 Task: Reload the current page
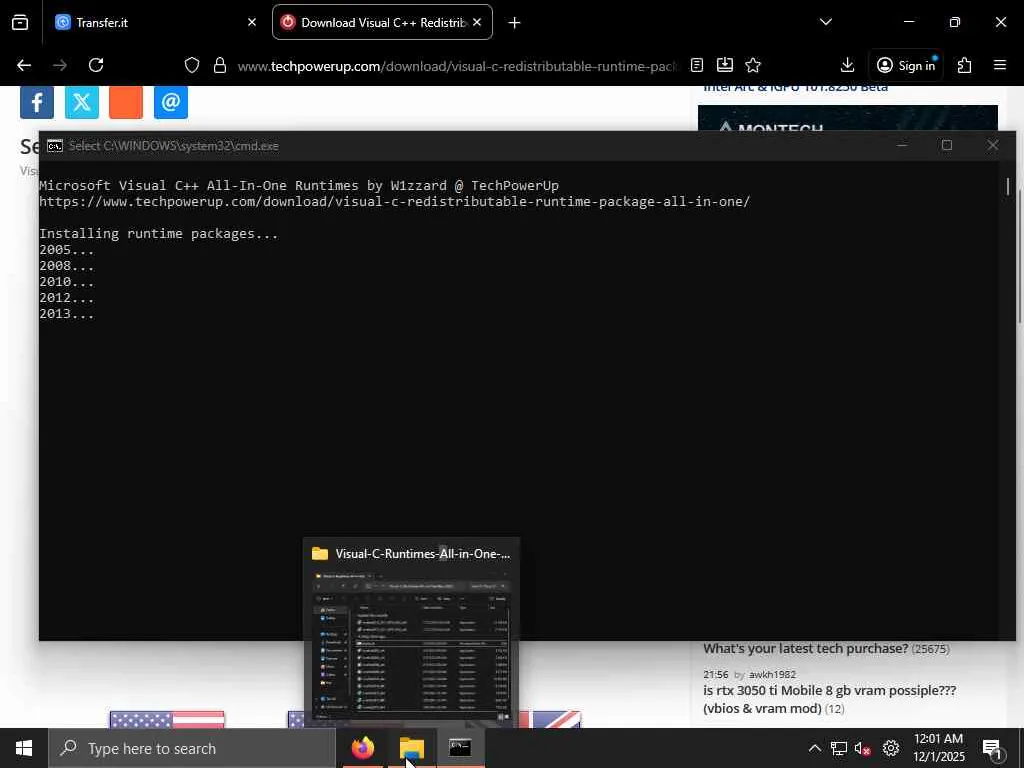96,65
